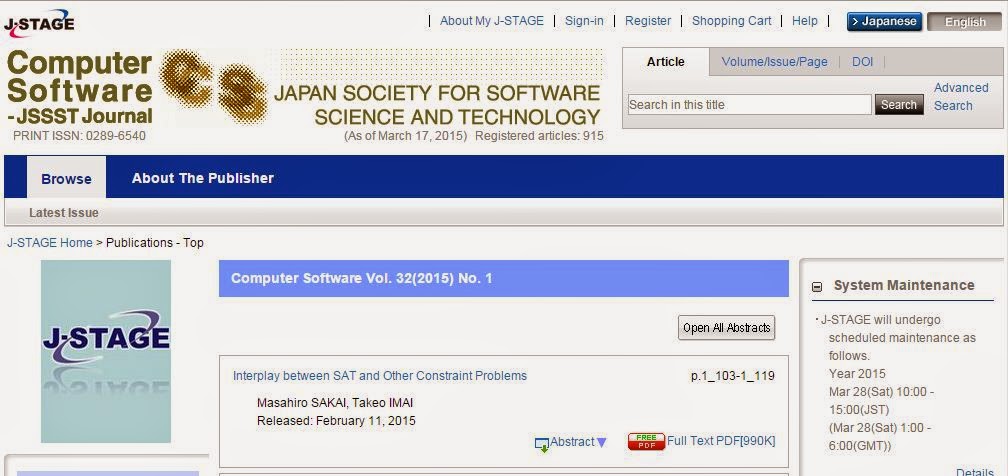Click Publications - Top breadcrumb text
Viewport: 1008px width, 476px height.
click(155, 243)
